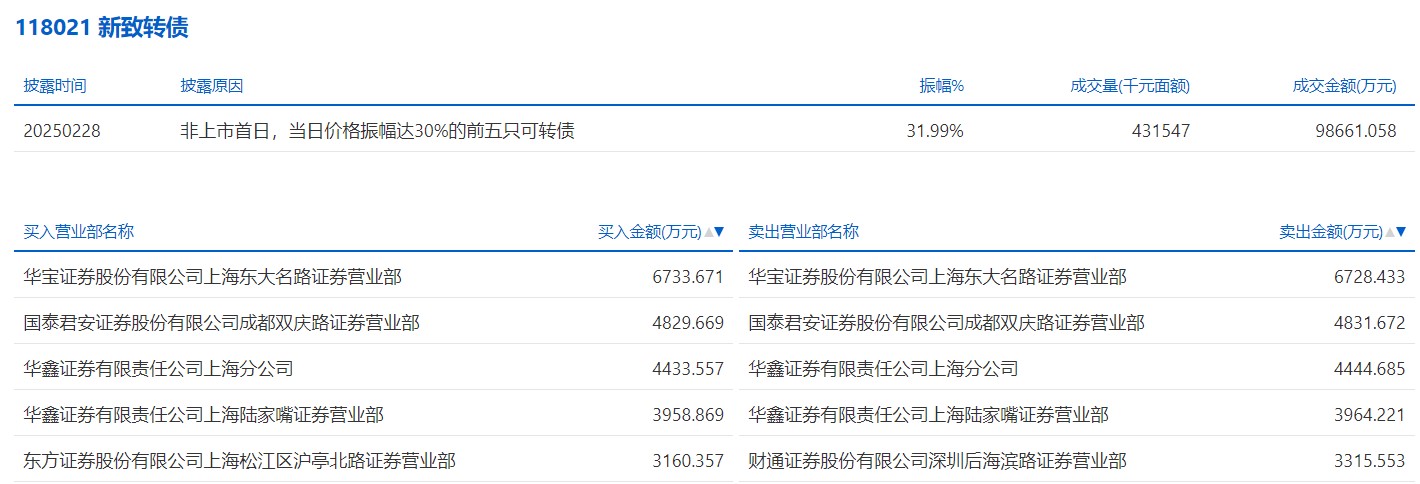The height and width of the screenshot is (484, 1420).
Task: Select seller 华鑫证券有限责任公司上海陆家嘴证券营业部
Action: [929, 415]
